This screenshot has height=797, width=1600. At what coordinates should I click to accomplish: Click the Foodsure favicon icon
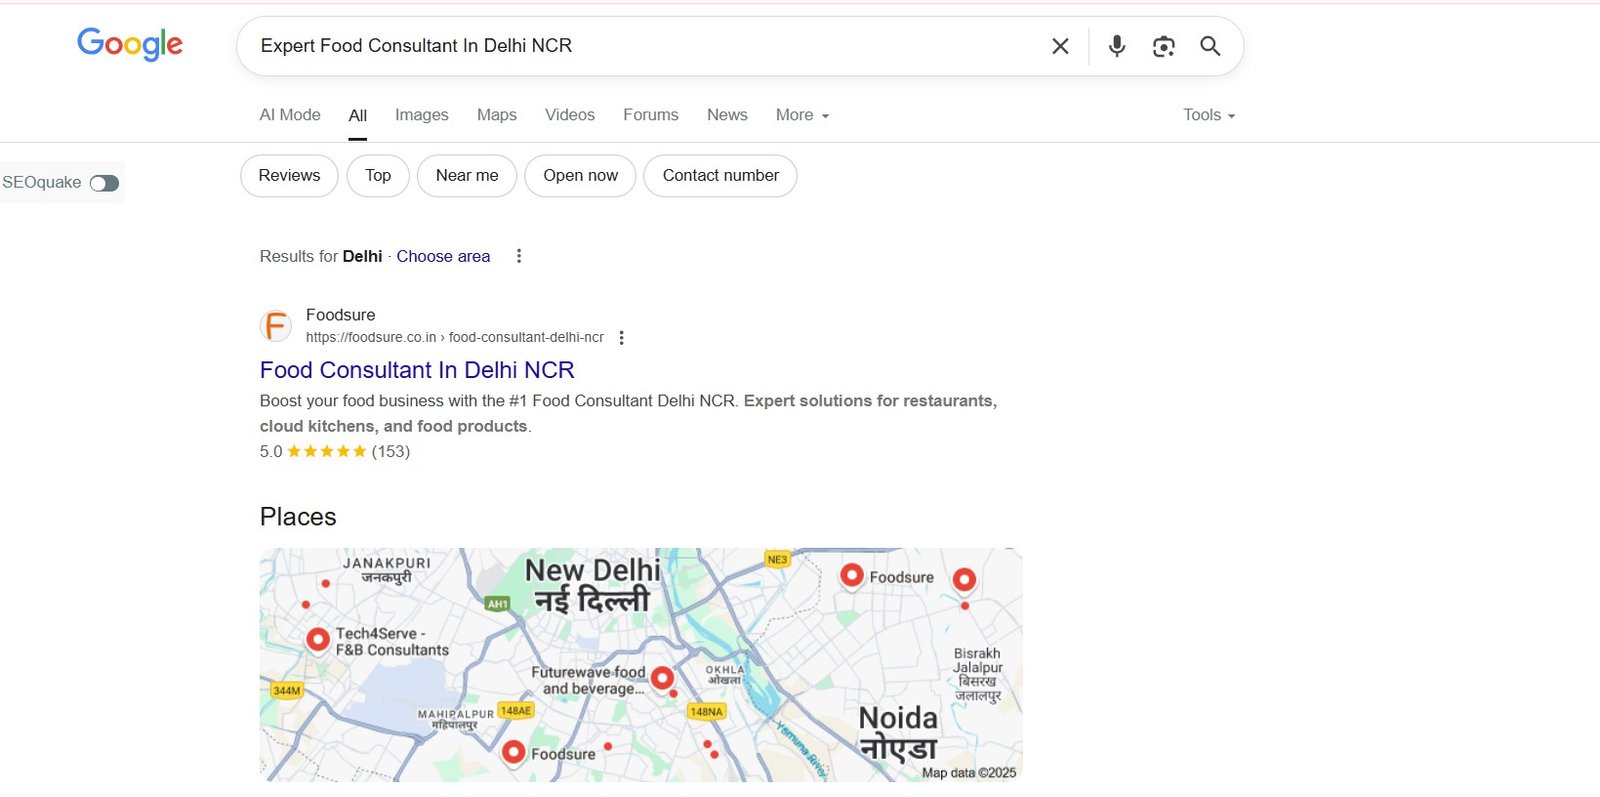click(x=276, y=326)
